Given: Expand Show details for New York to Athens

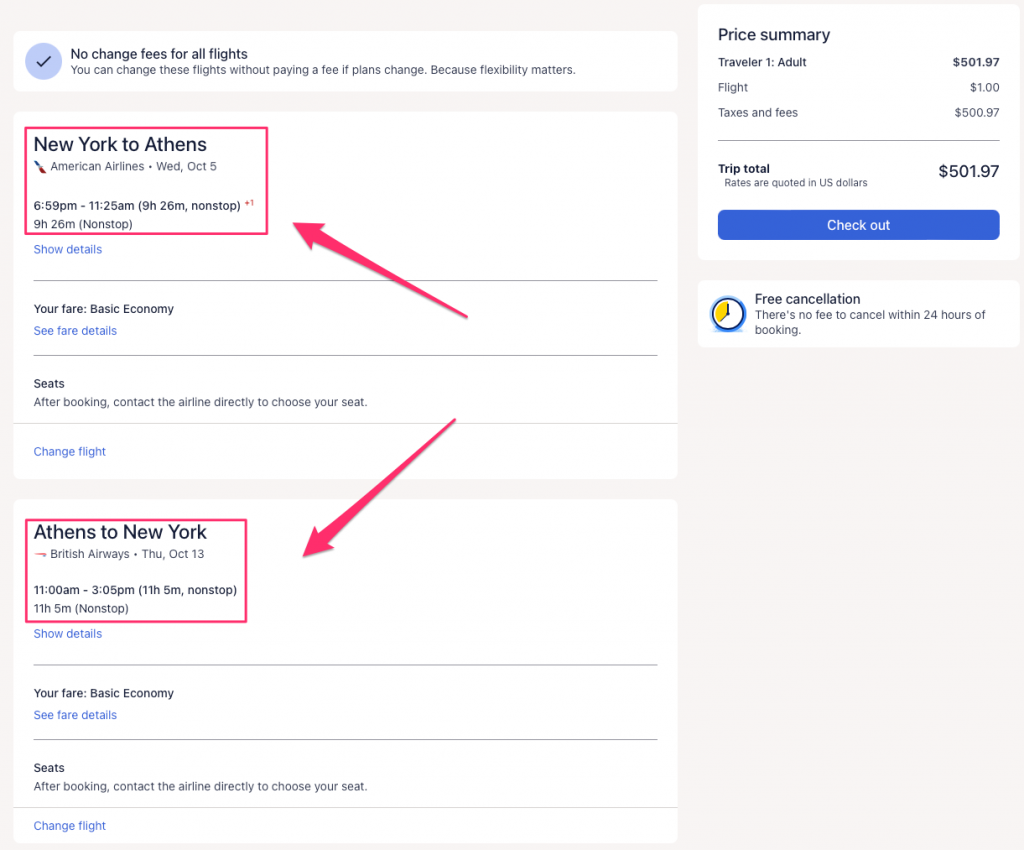Looking at the screenshot, I should click(67, 249).
